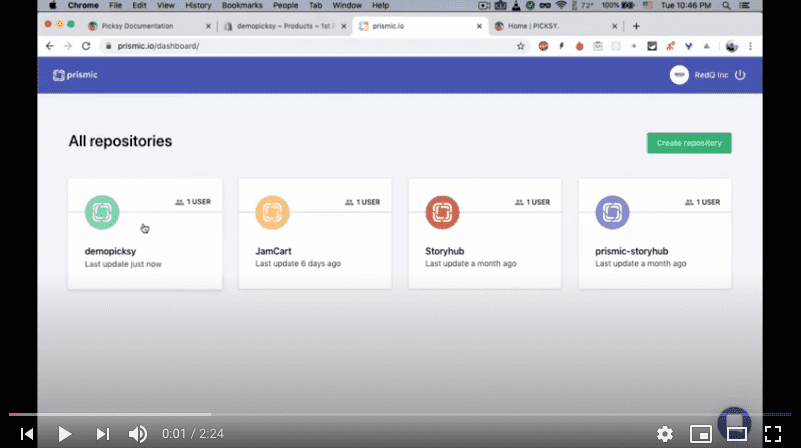The image size is (801, 448).
Task: Click the Wi-Fi status icon
Action: [x=561, y=5]
